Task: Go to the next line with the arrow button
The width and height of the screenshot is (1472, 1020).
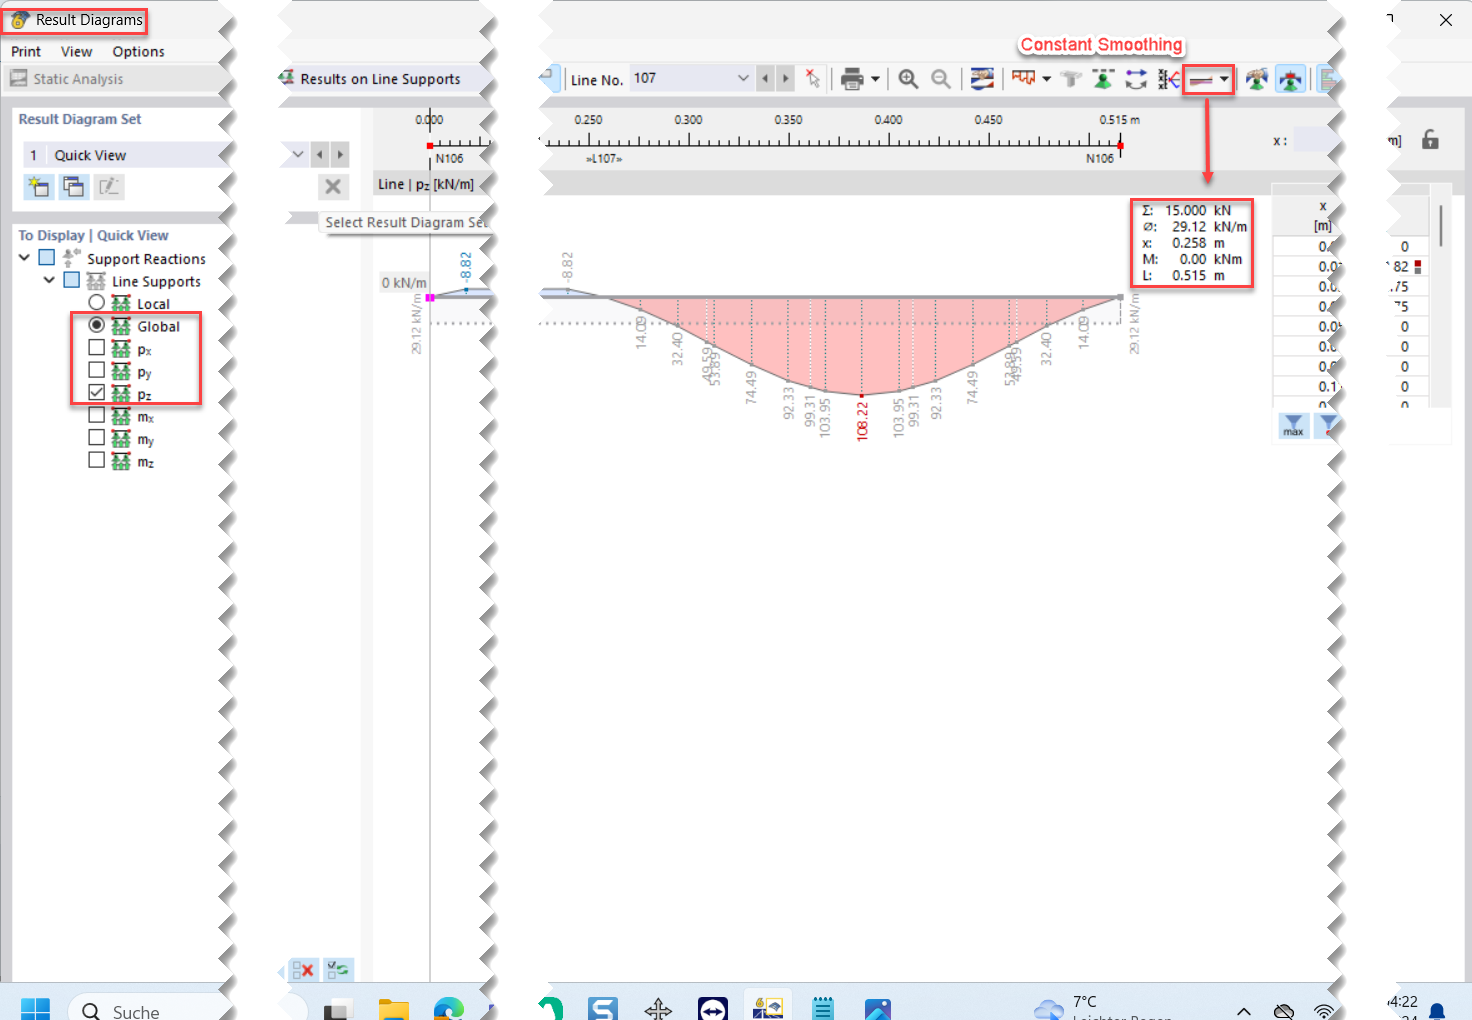Action: [785, 78]
